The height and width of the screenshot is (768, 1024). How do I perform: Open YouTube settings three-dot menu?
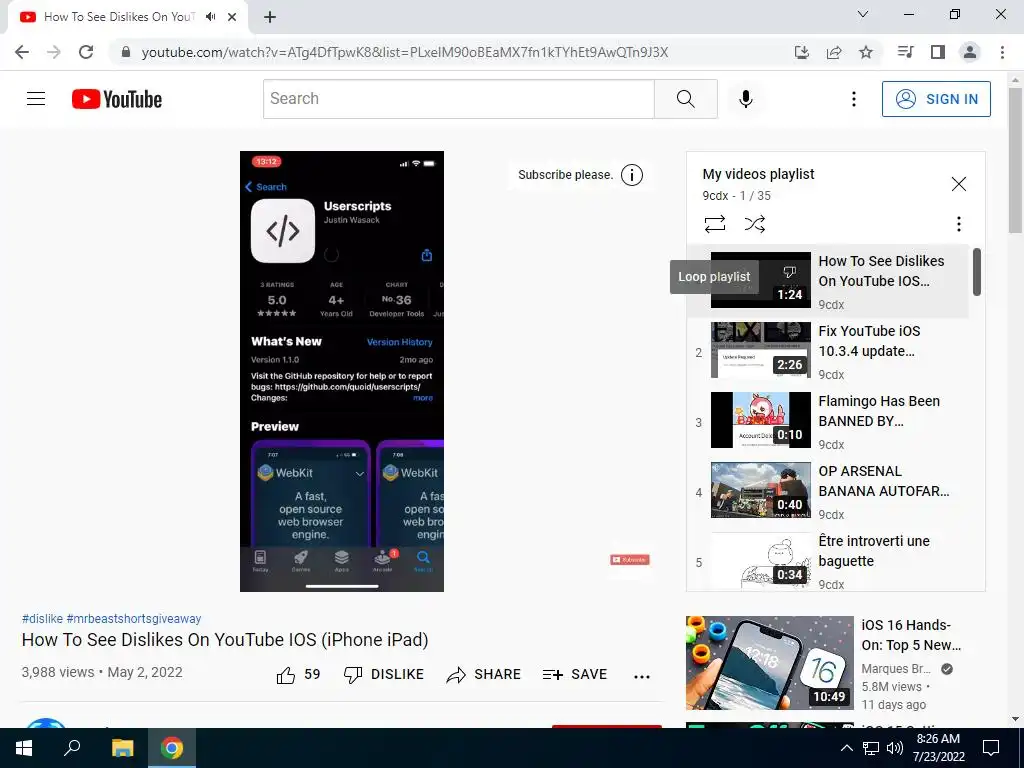[x=854, y=99]
